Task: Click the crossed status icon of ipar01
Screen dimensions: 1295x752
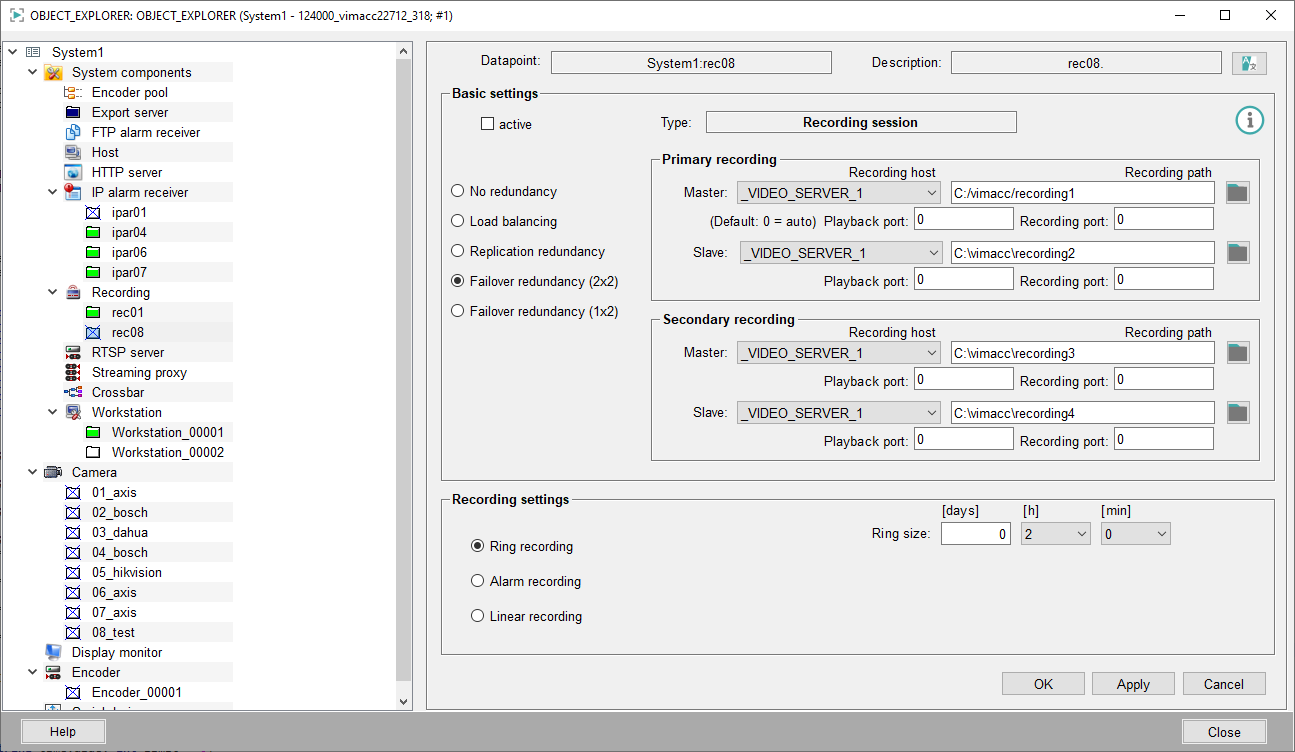Action: [93, 212]
